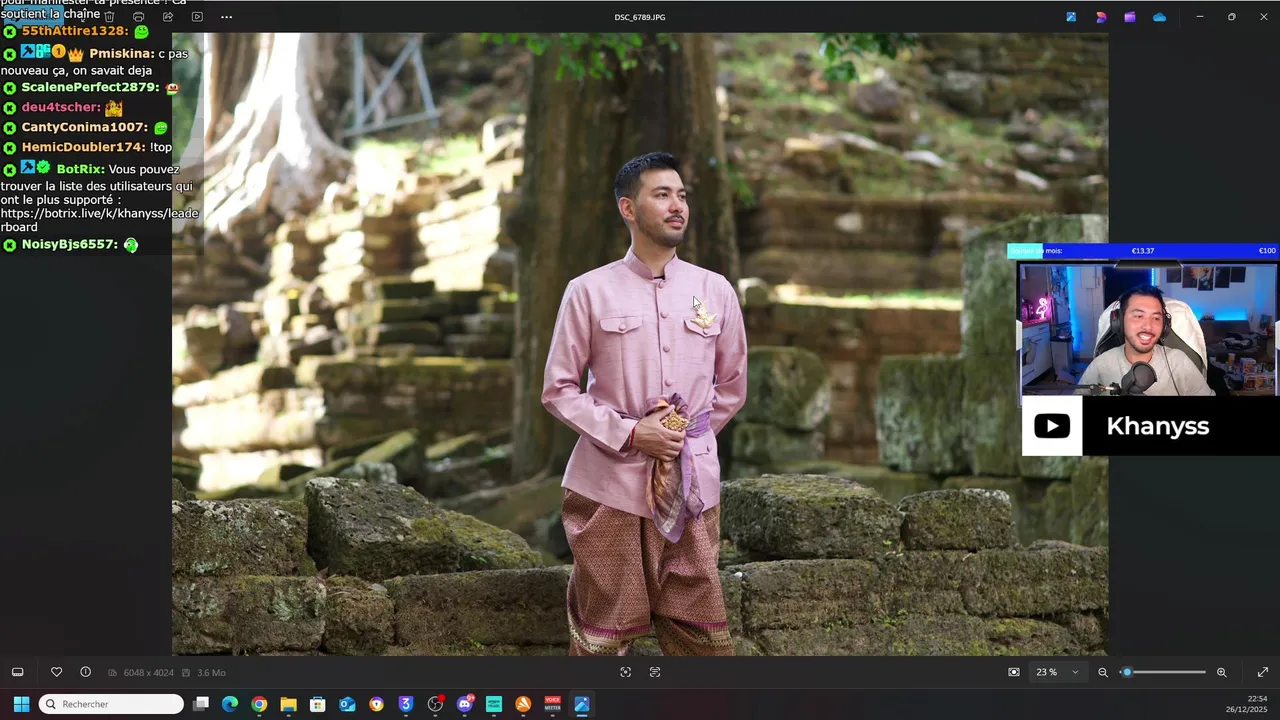Launch Google Chrome from the taskbar
Image resolution: width=1280 pixels, height=720 pixels.
point(259,704)
